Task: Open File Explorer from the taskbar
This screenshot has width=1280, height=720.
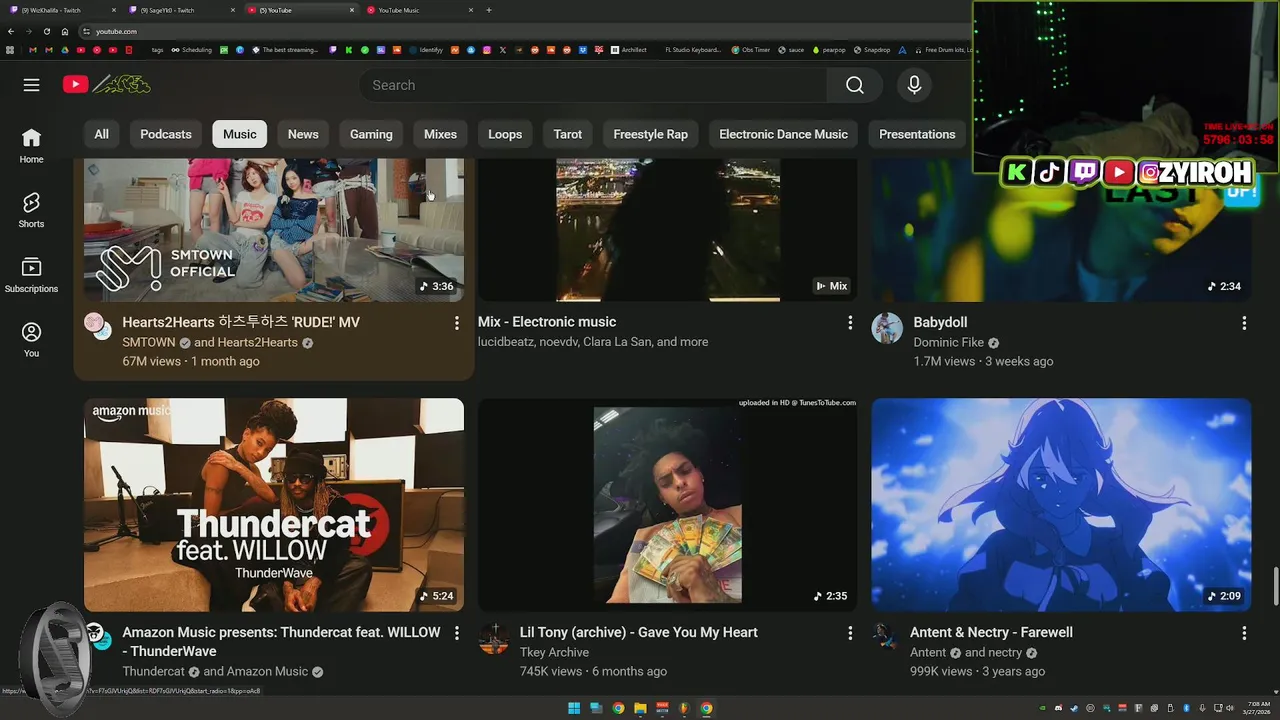Action: (x=640, y=708)
